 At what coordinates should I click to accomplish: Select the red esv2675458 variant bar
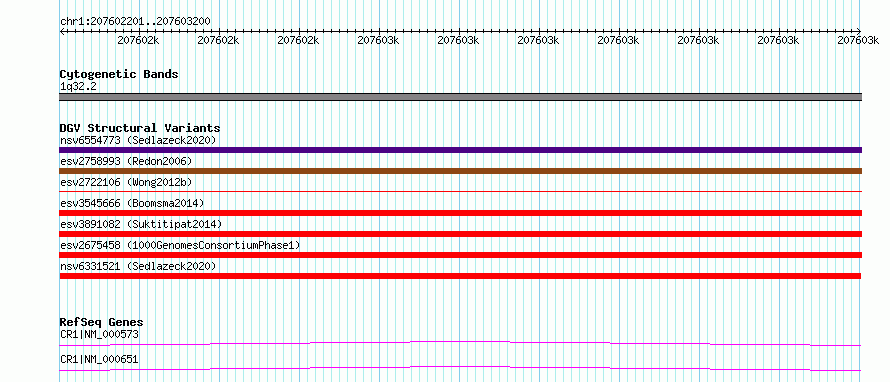[460, 255]
